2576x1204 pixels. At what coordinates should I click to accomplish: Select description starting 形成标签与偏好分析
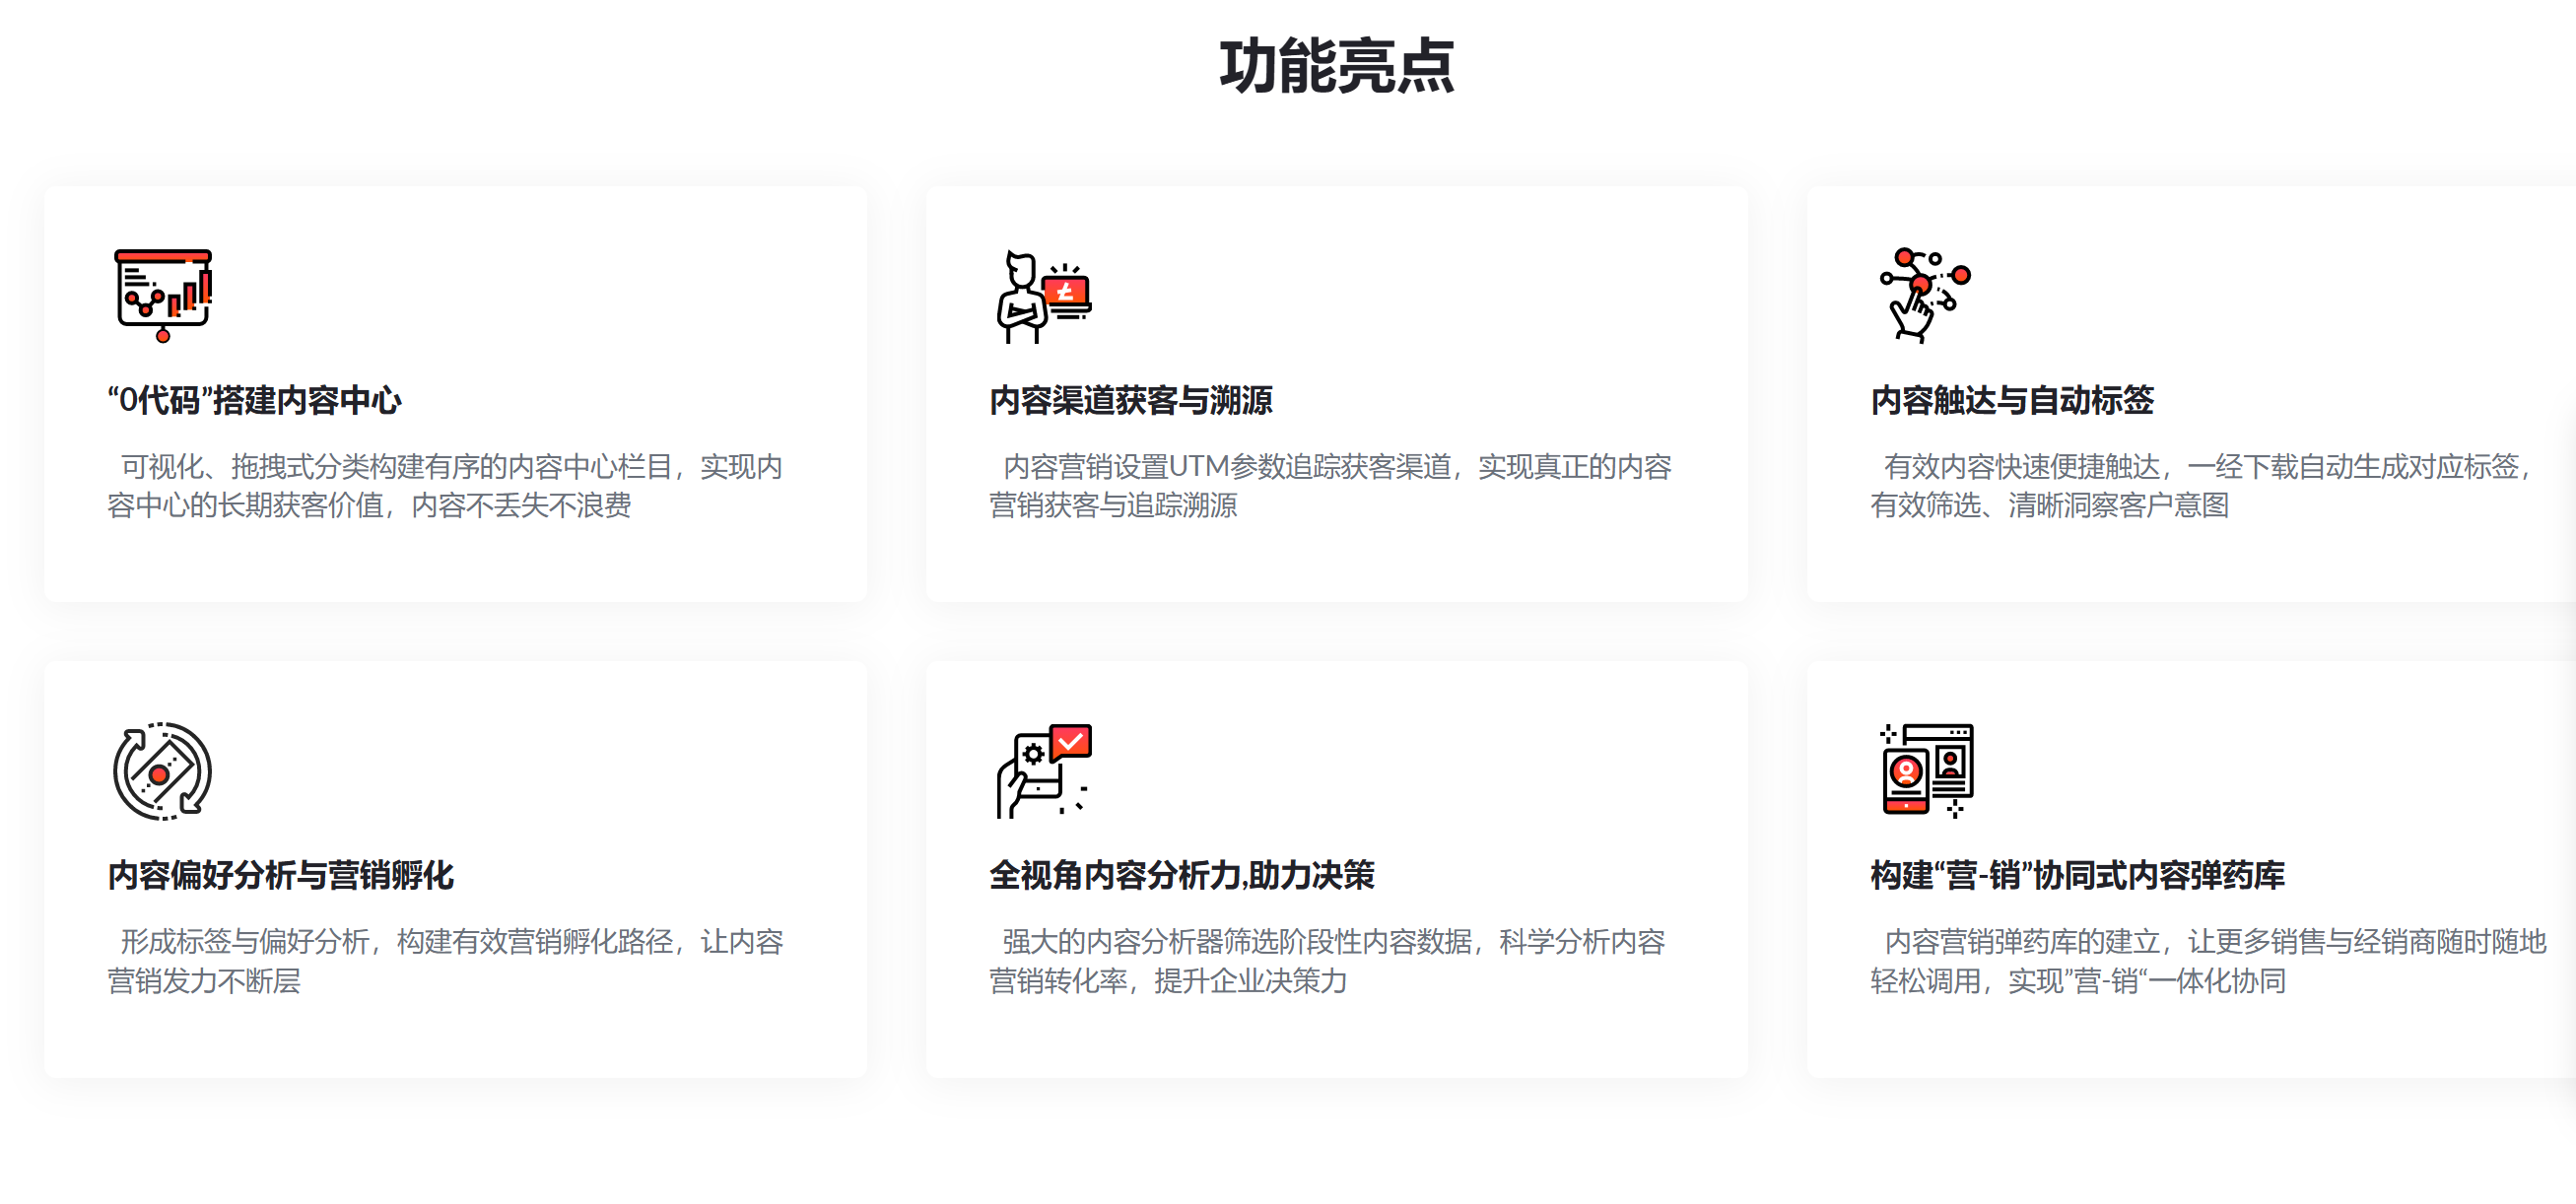(445, 961)
